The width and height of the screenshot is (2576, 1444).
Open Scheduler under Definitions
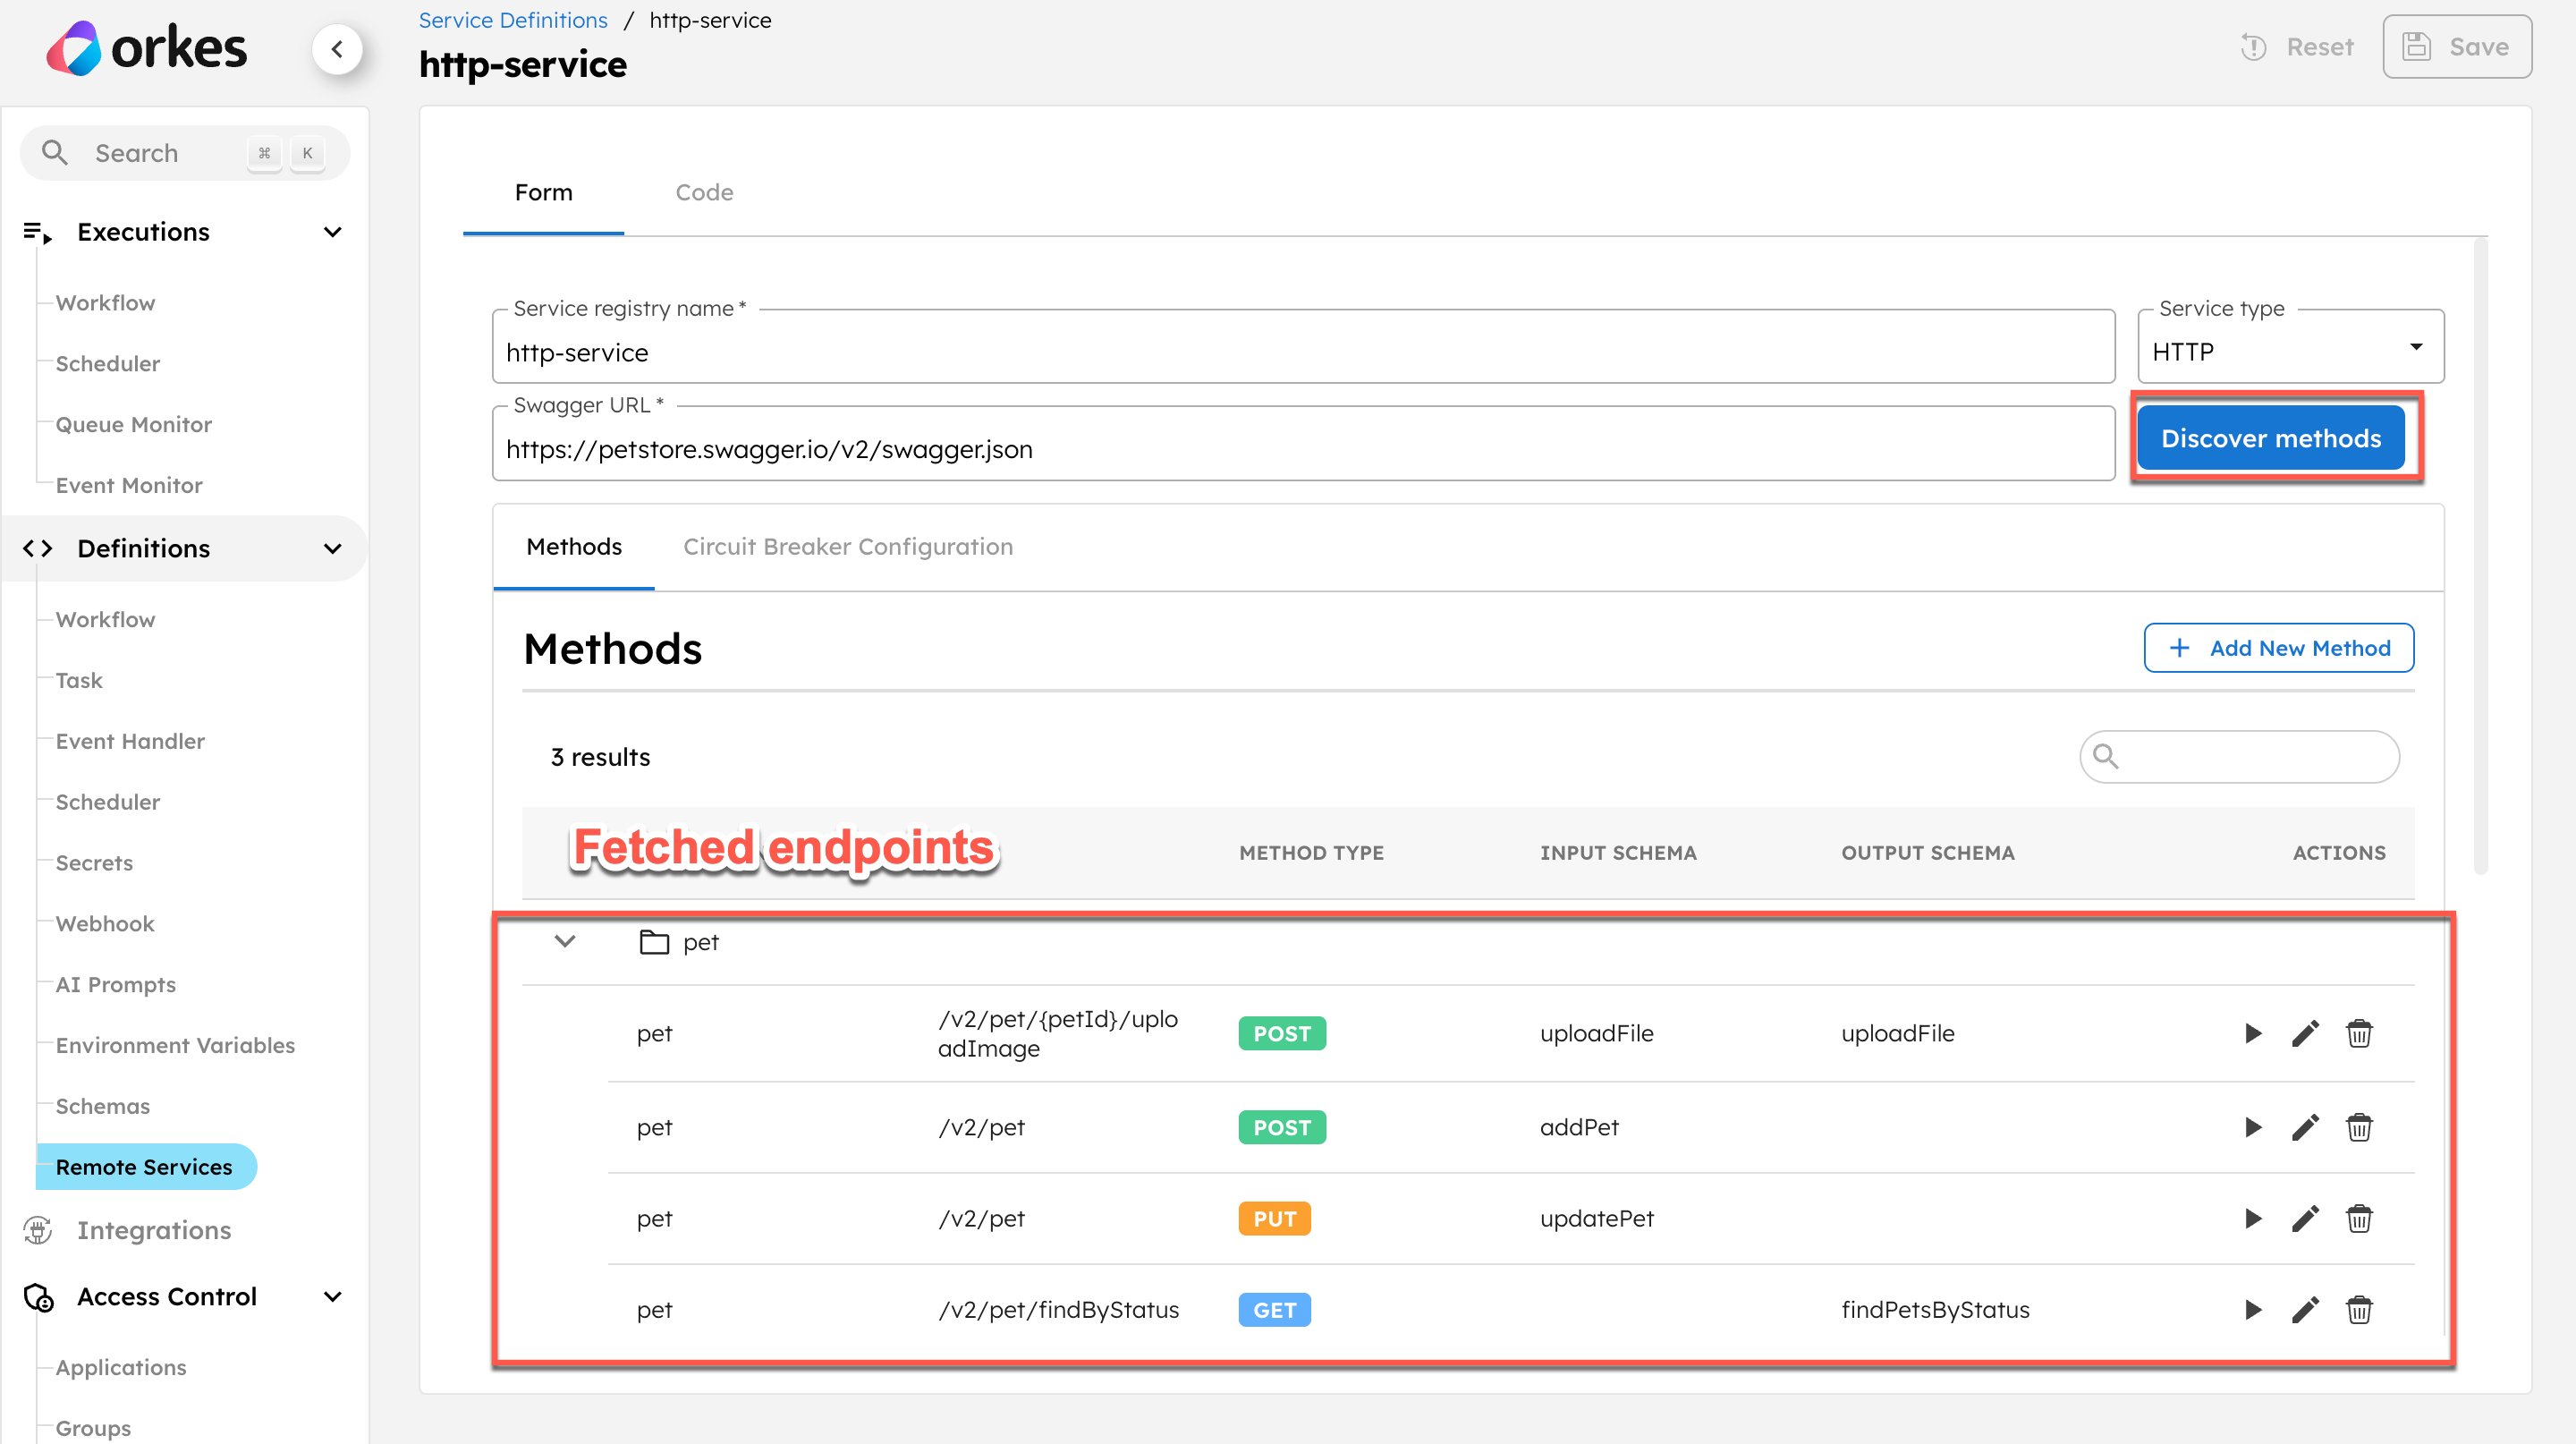click(107, 803)
